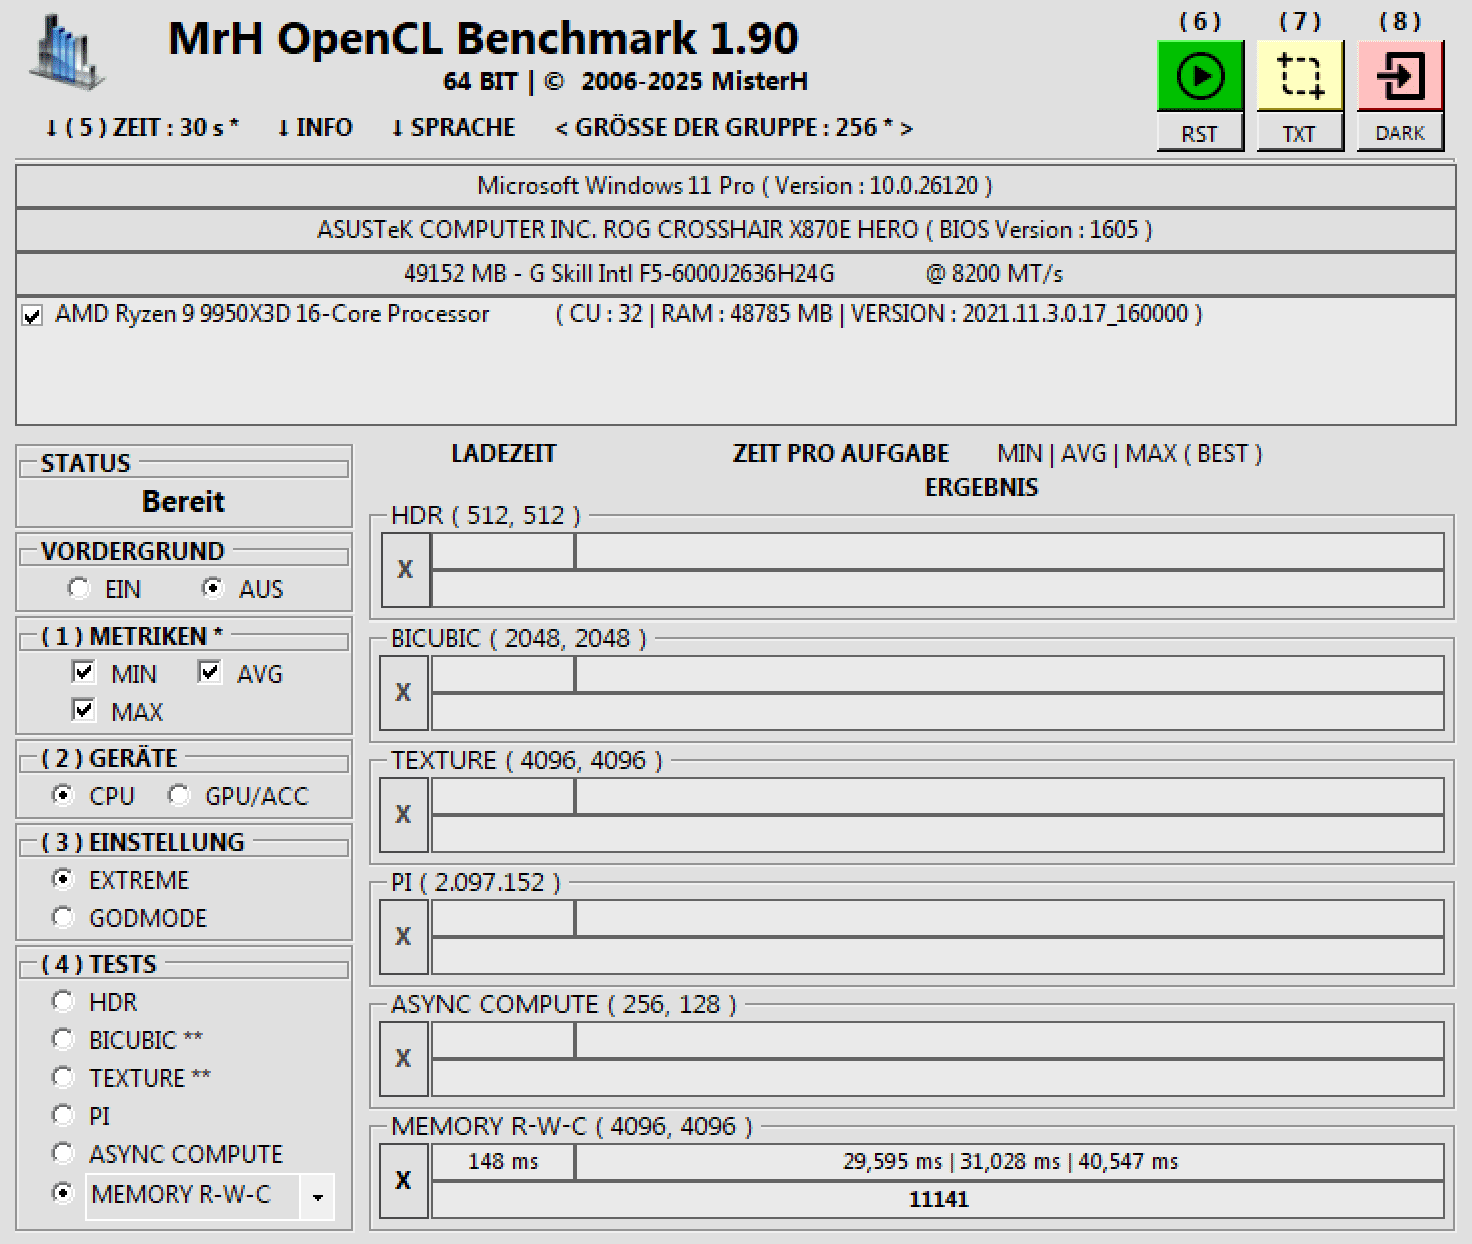
Task: Click the yellow screenshot selection icon
Action: 1300,76
